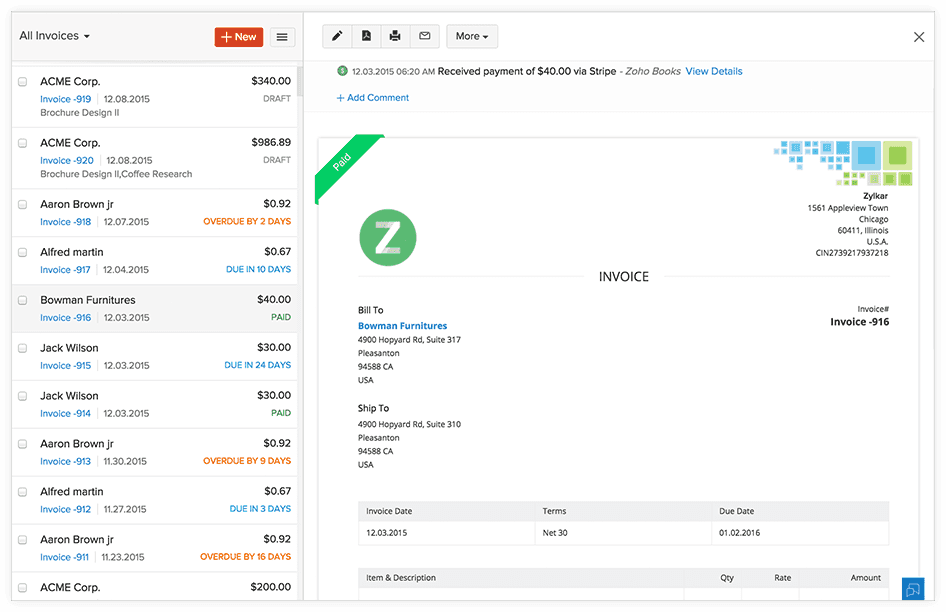Viewport: 946px width, 612px height.
Task: Open Invoice -916 link in list
Action: point(66,317)
